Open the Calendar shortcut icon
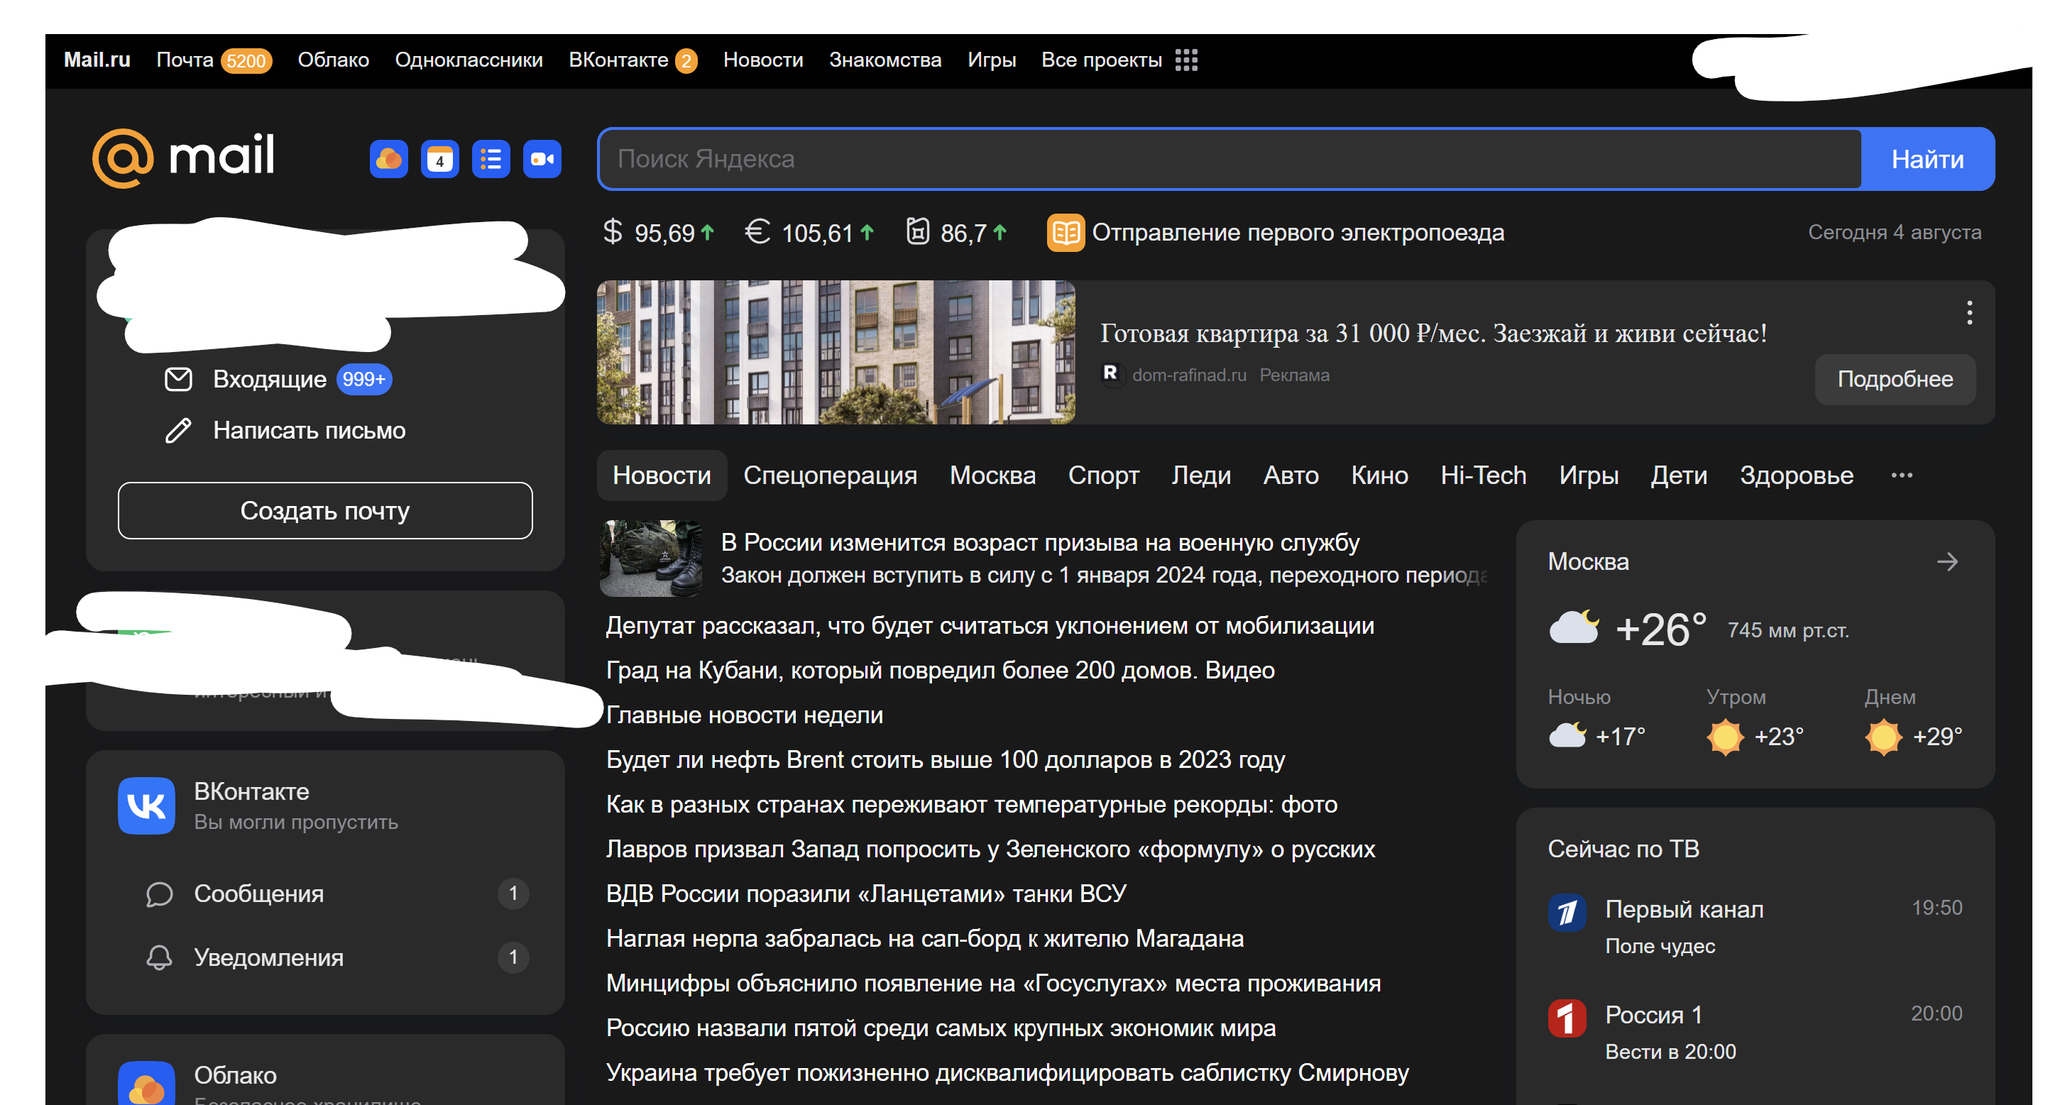This screenshot has height=1105, width=2048. click(440, 159)
